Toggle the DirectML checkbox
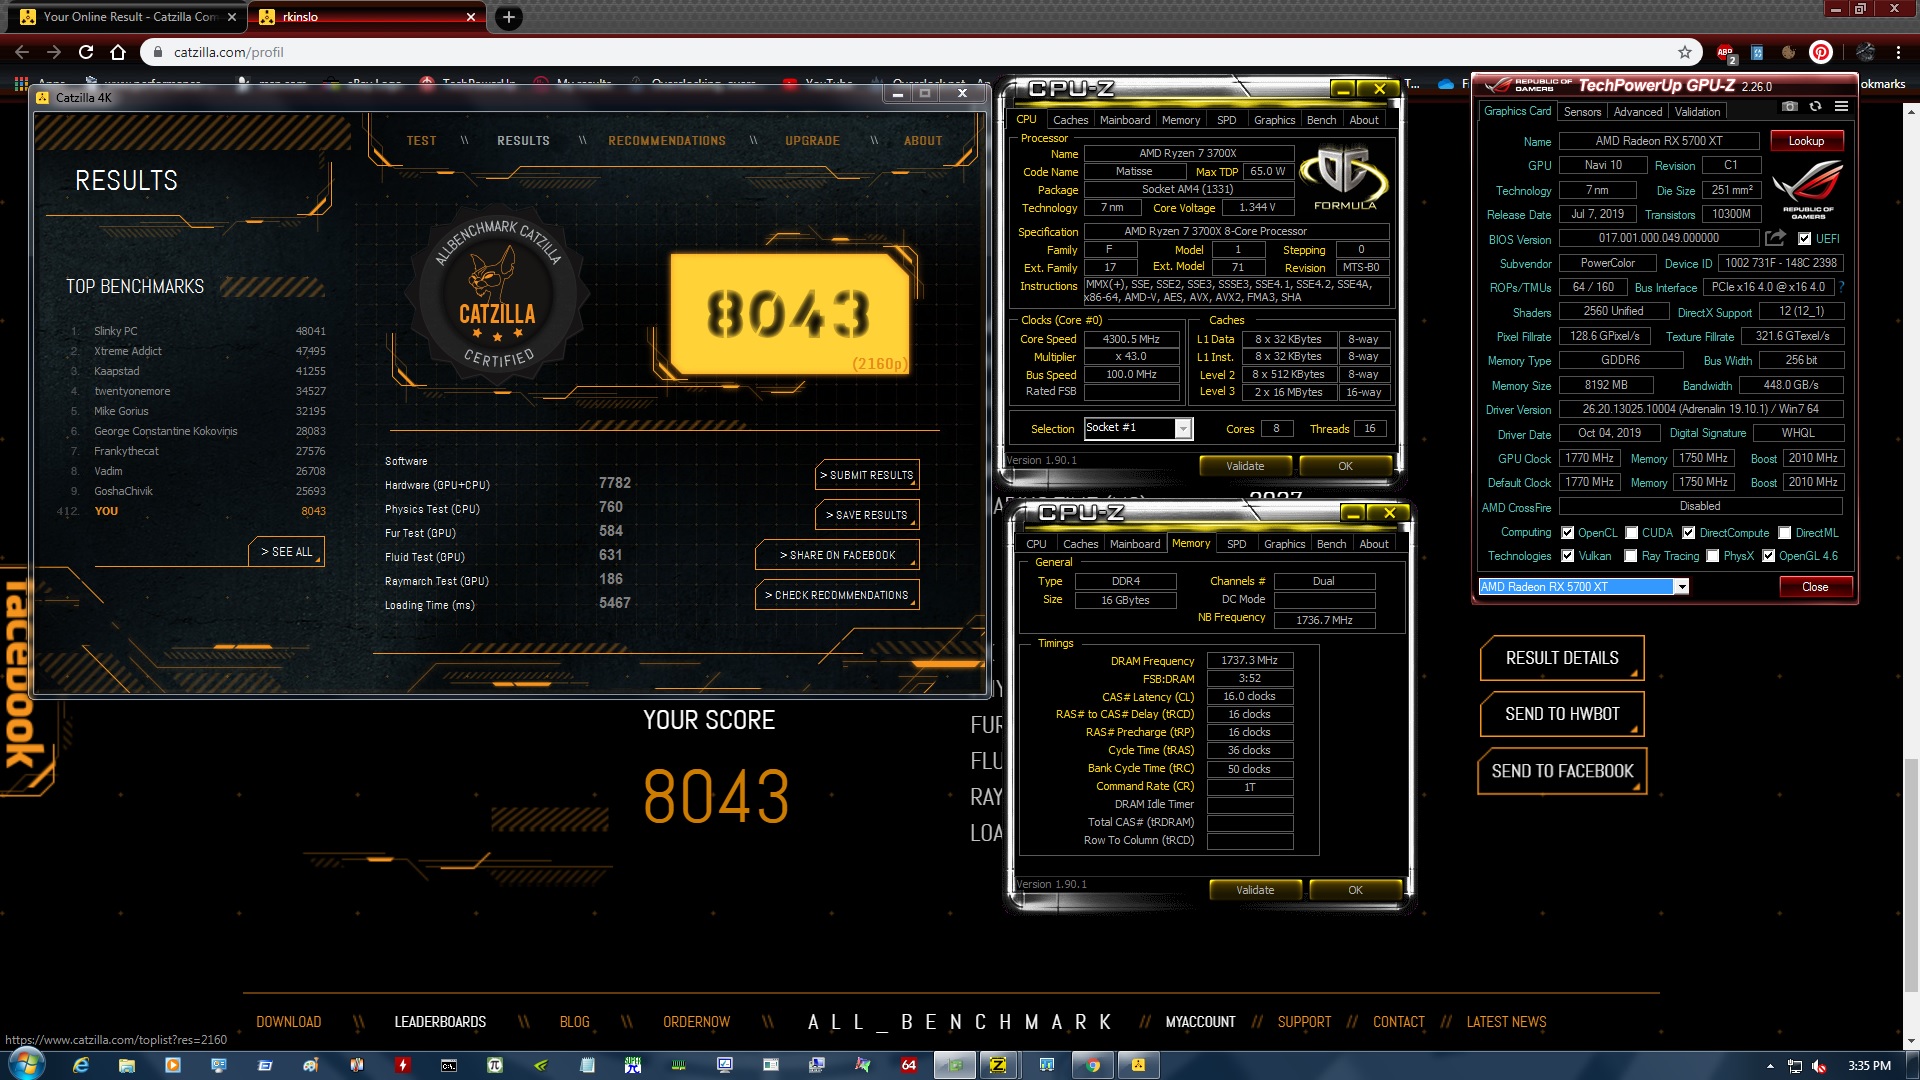The height and width of the screenshot is (1080, 1920). click(x=1785, y=533)
